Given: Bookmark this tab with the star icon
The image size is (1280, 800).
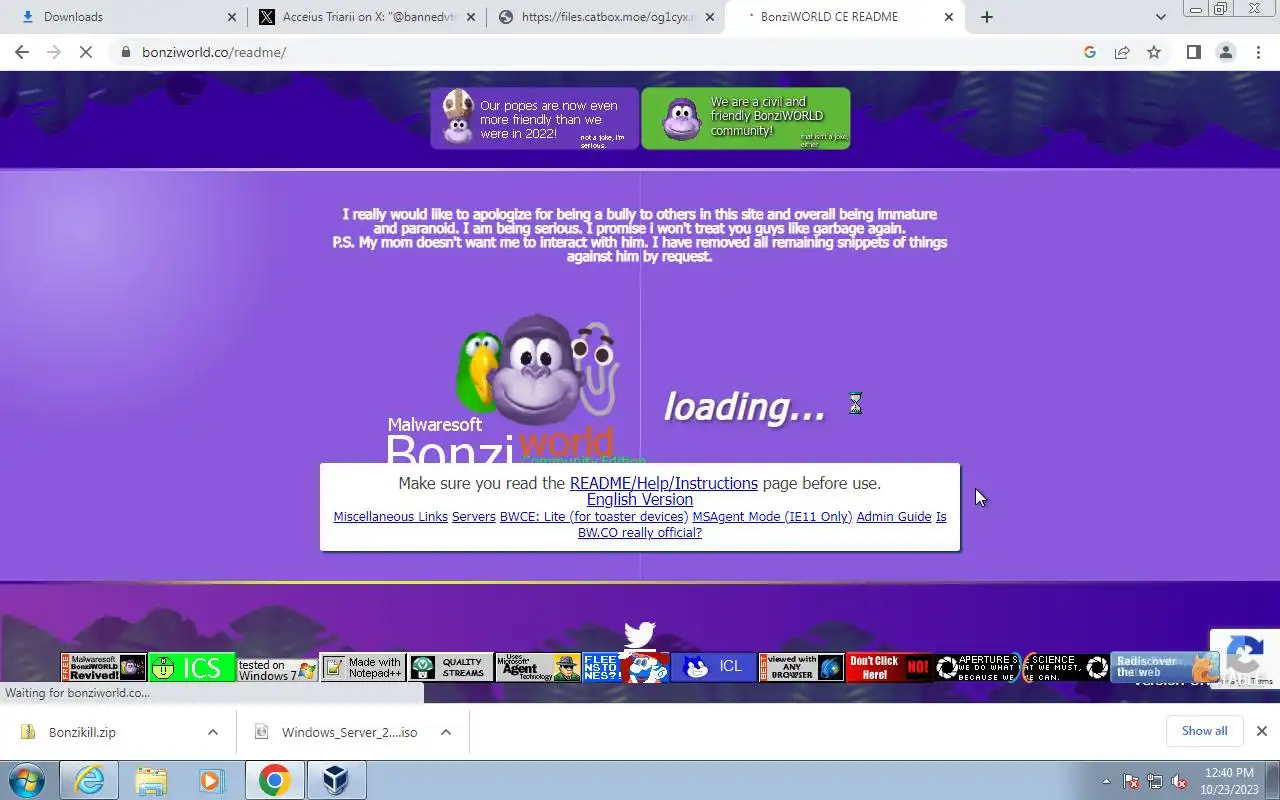Looking at the screenshot, I should coord(1154,52).
